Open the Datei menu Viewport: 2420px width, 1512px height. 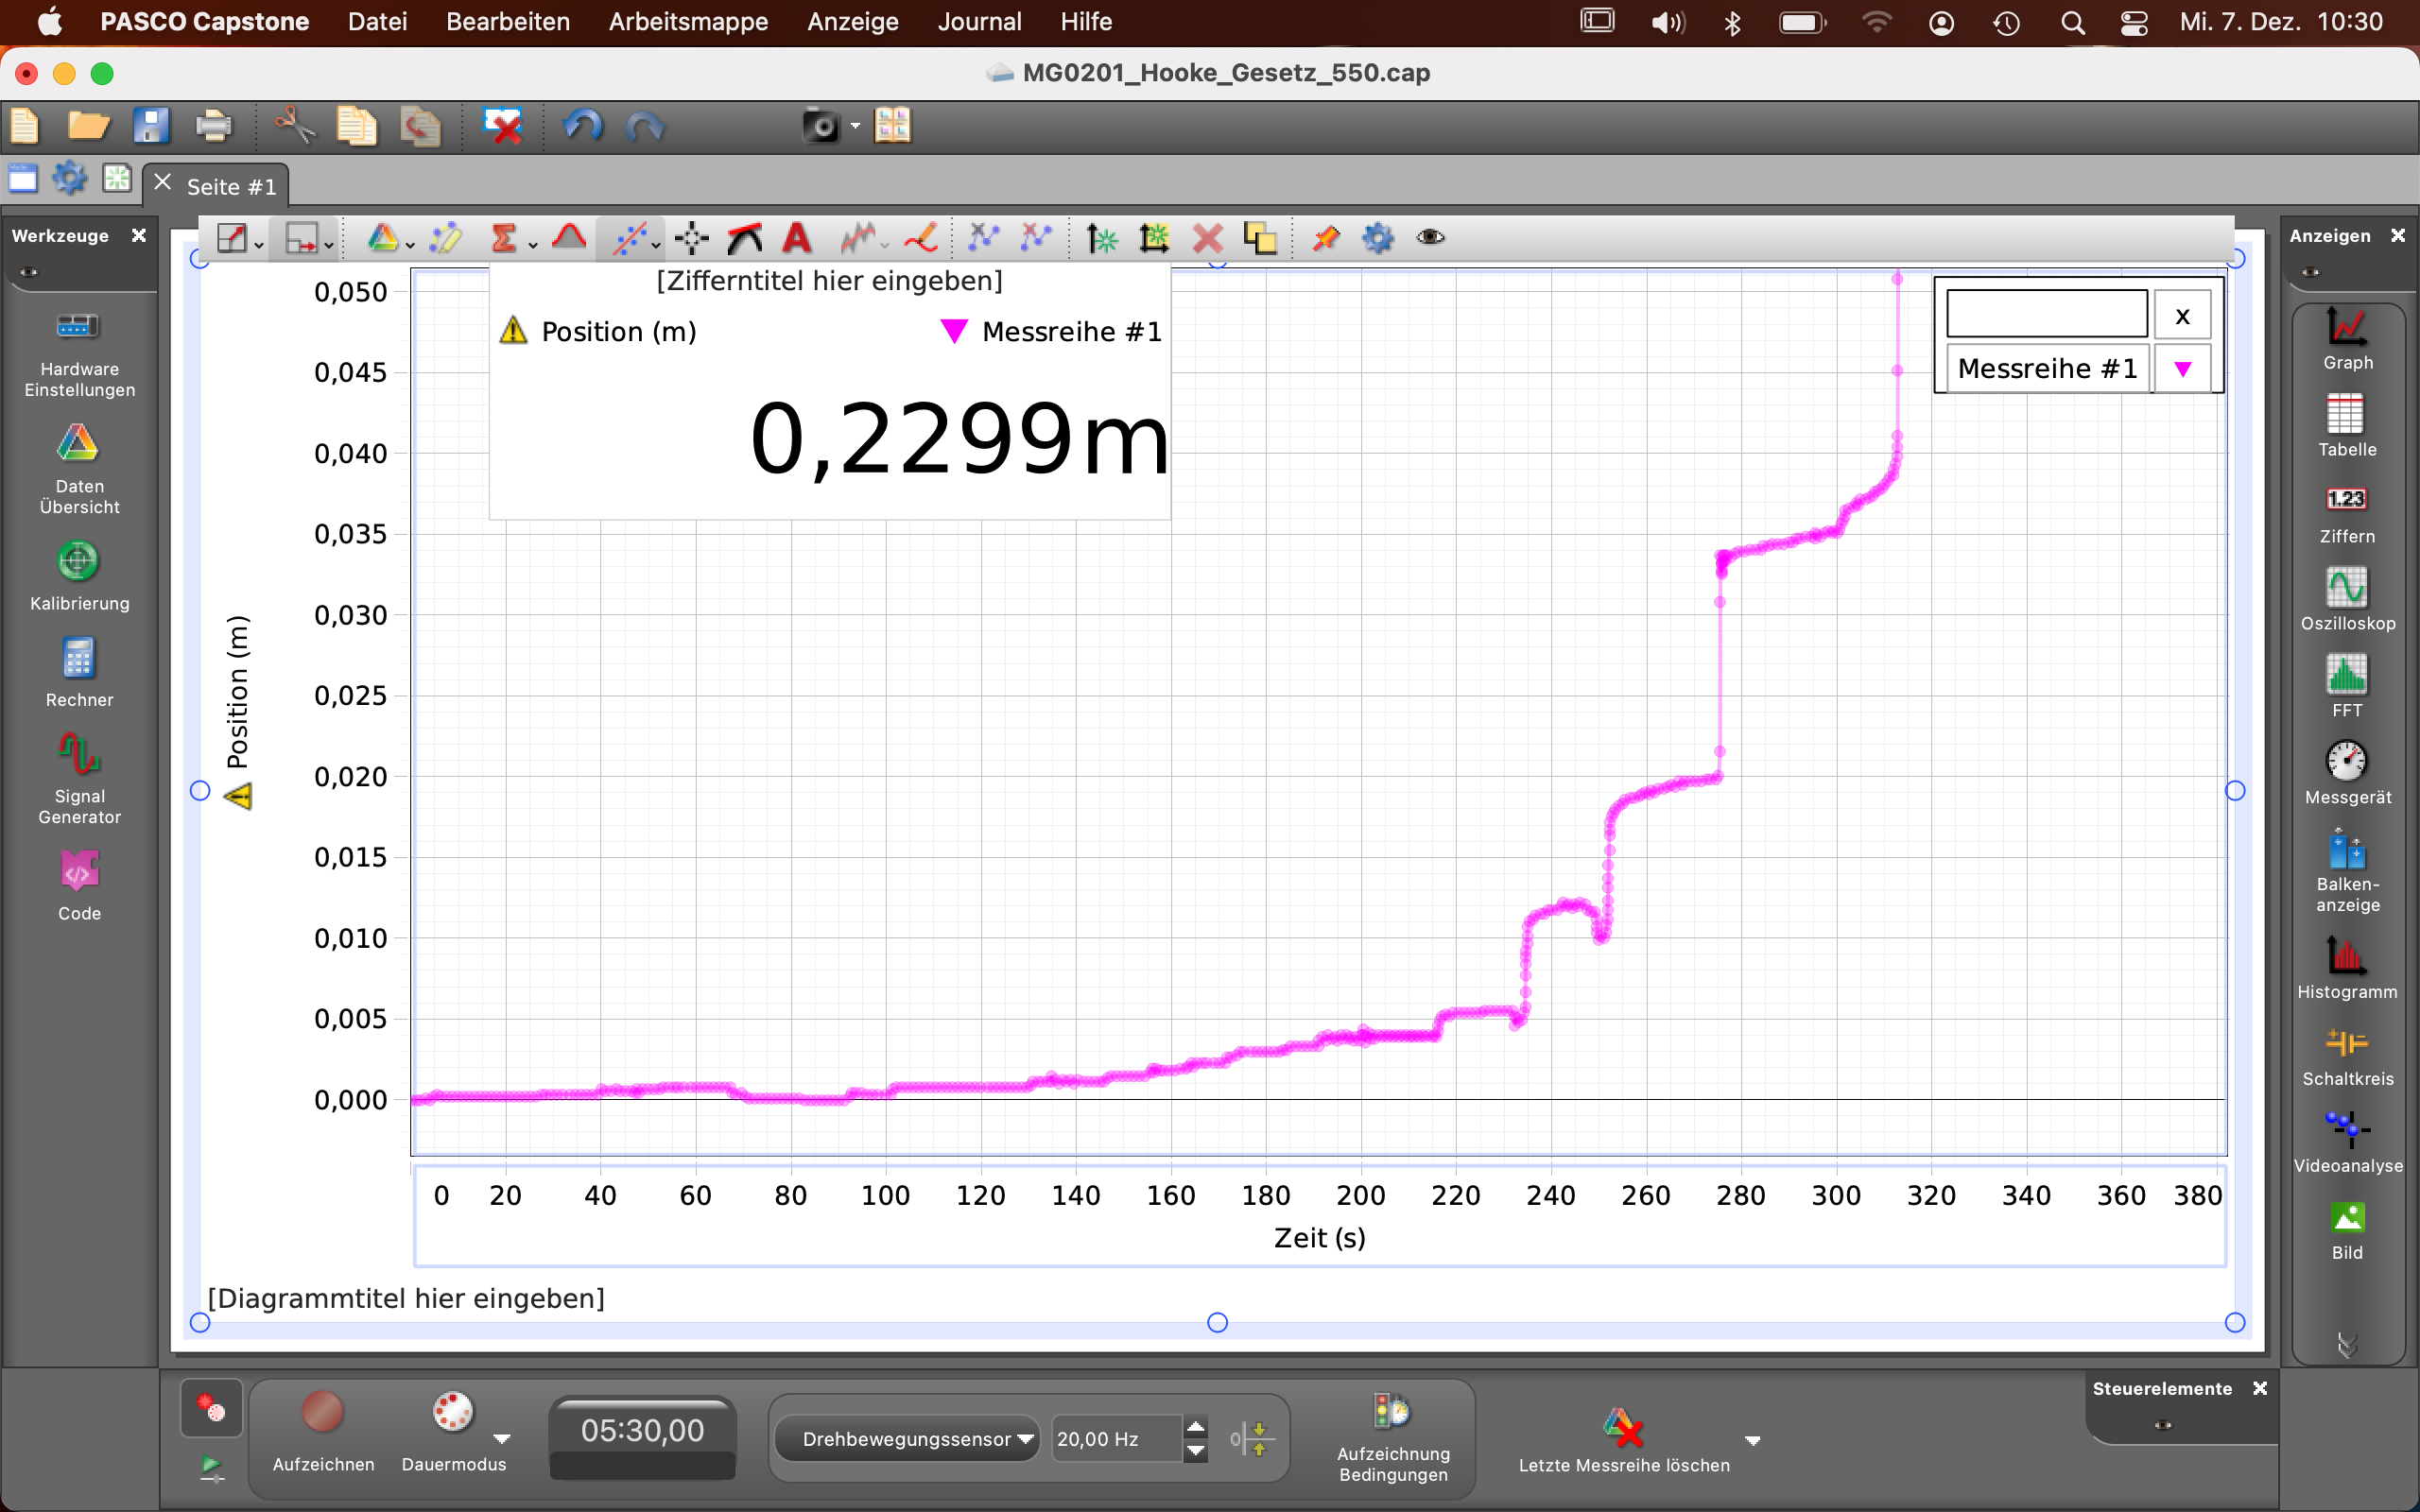pyautogui.click(x=377, y=22)
